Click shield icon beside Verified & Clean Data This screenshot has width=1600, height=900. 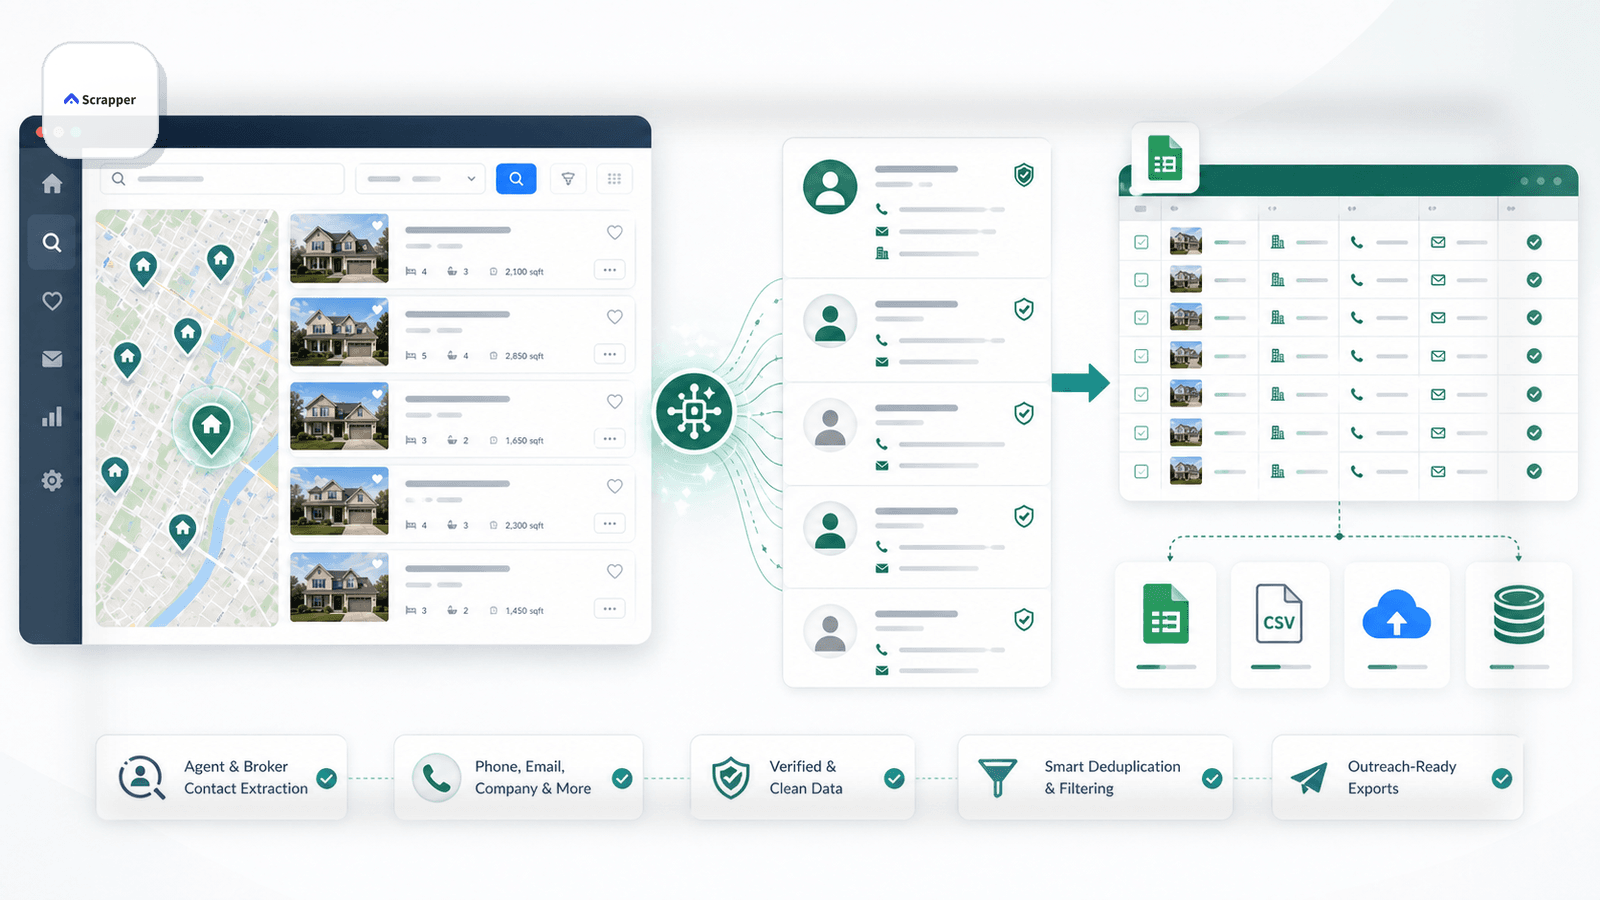(731, 778)
